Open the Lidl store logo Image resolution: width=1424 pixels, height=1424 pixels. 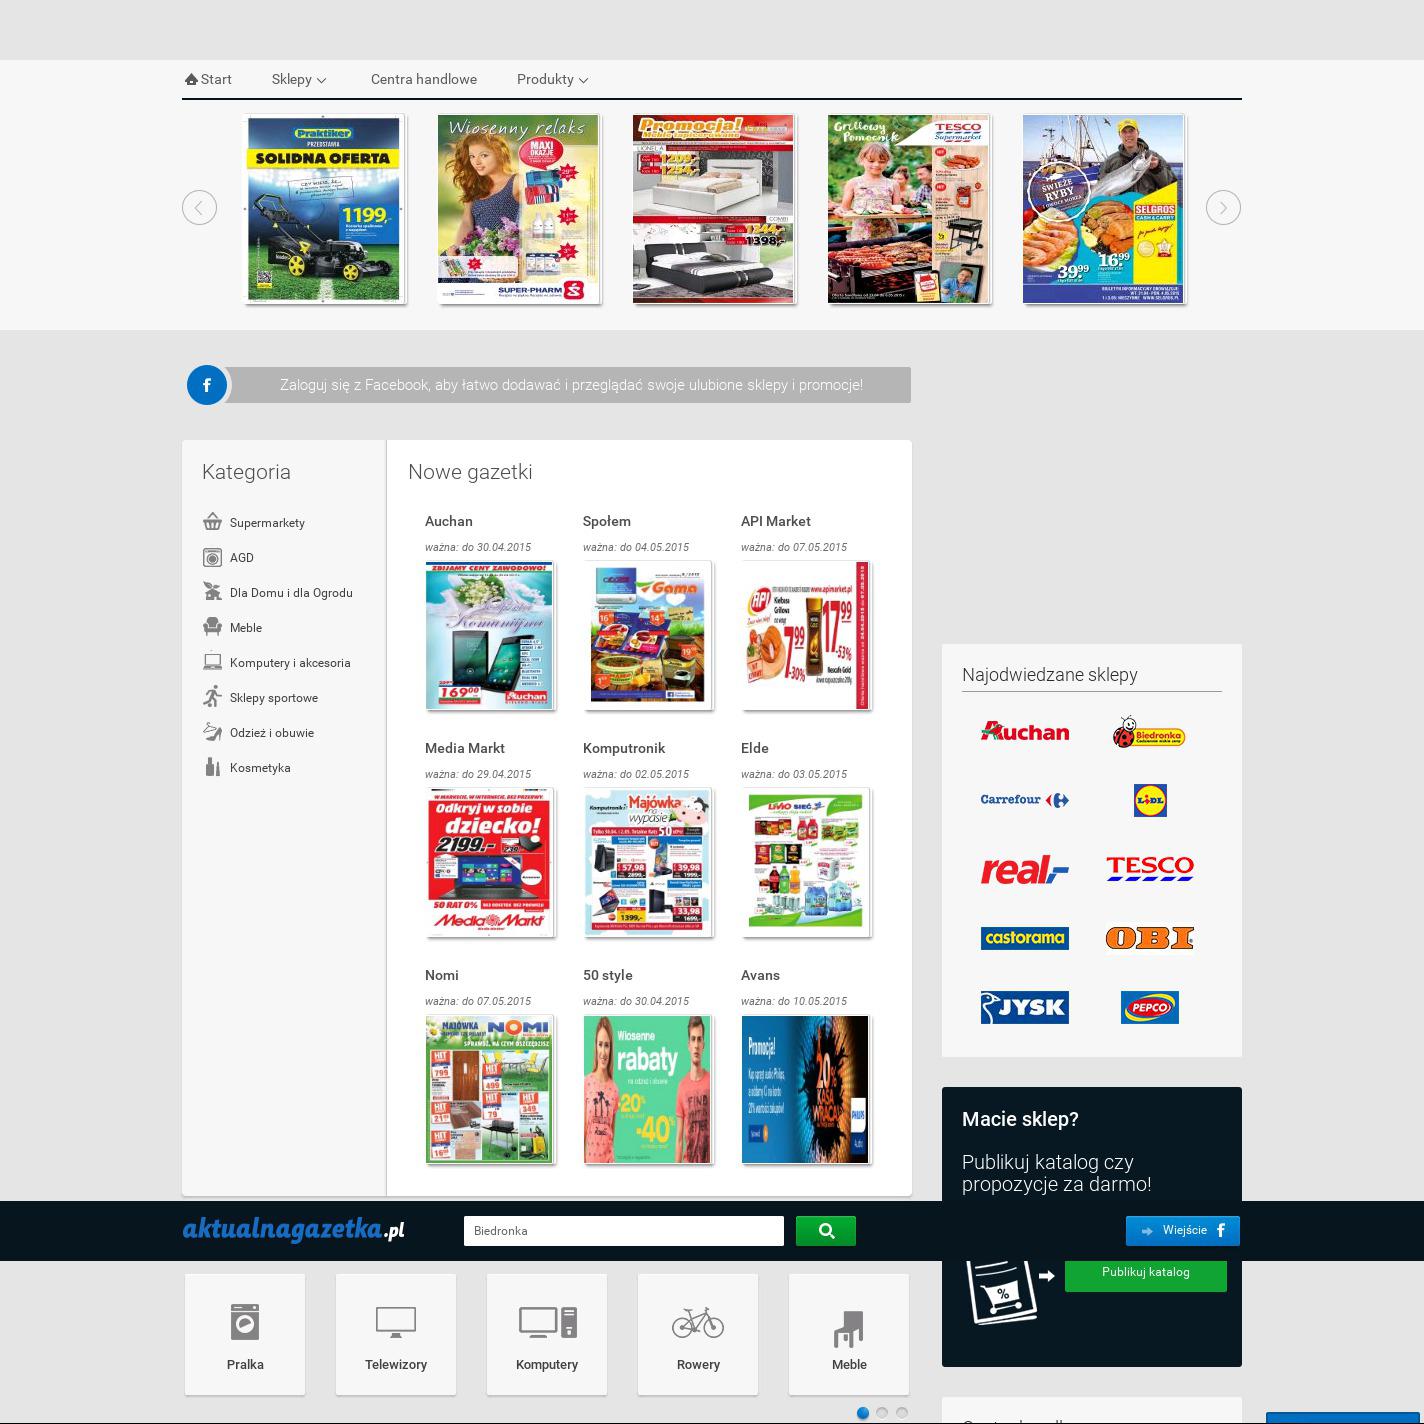coord(1150,800)
